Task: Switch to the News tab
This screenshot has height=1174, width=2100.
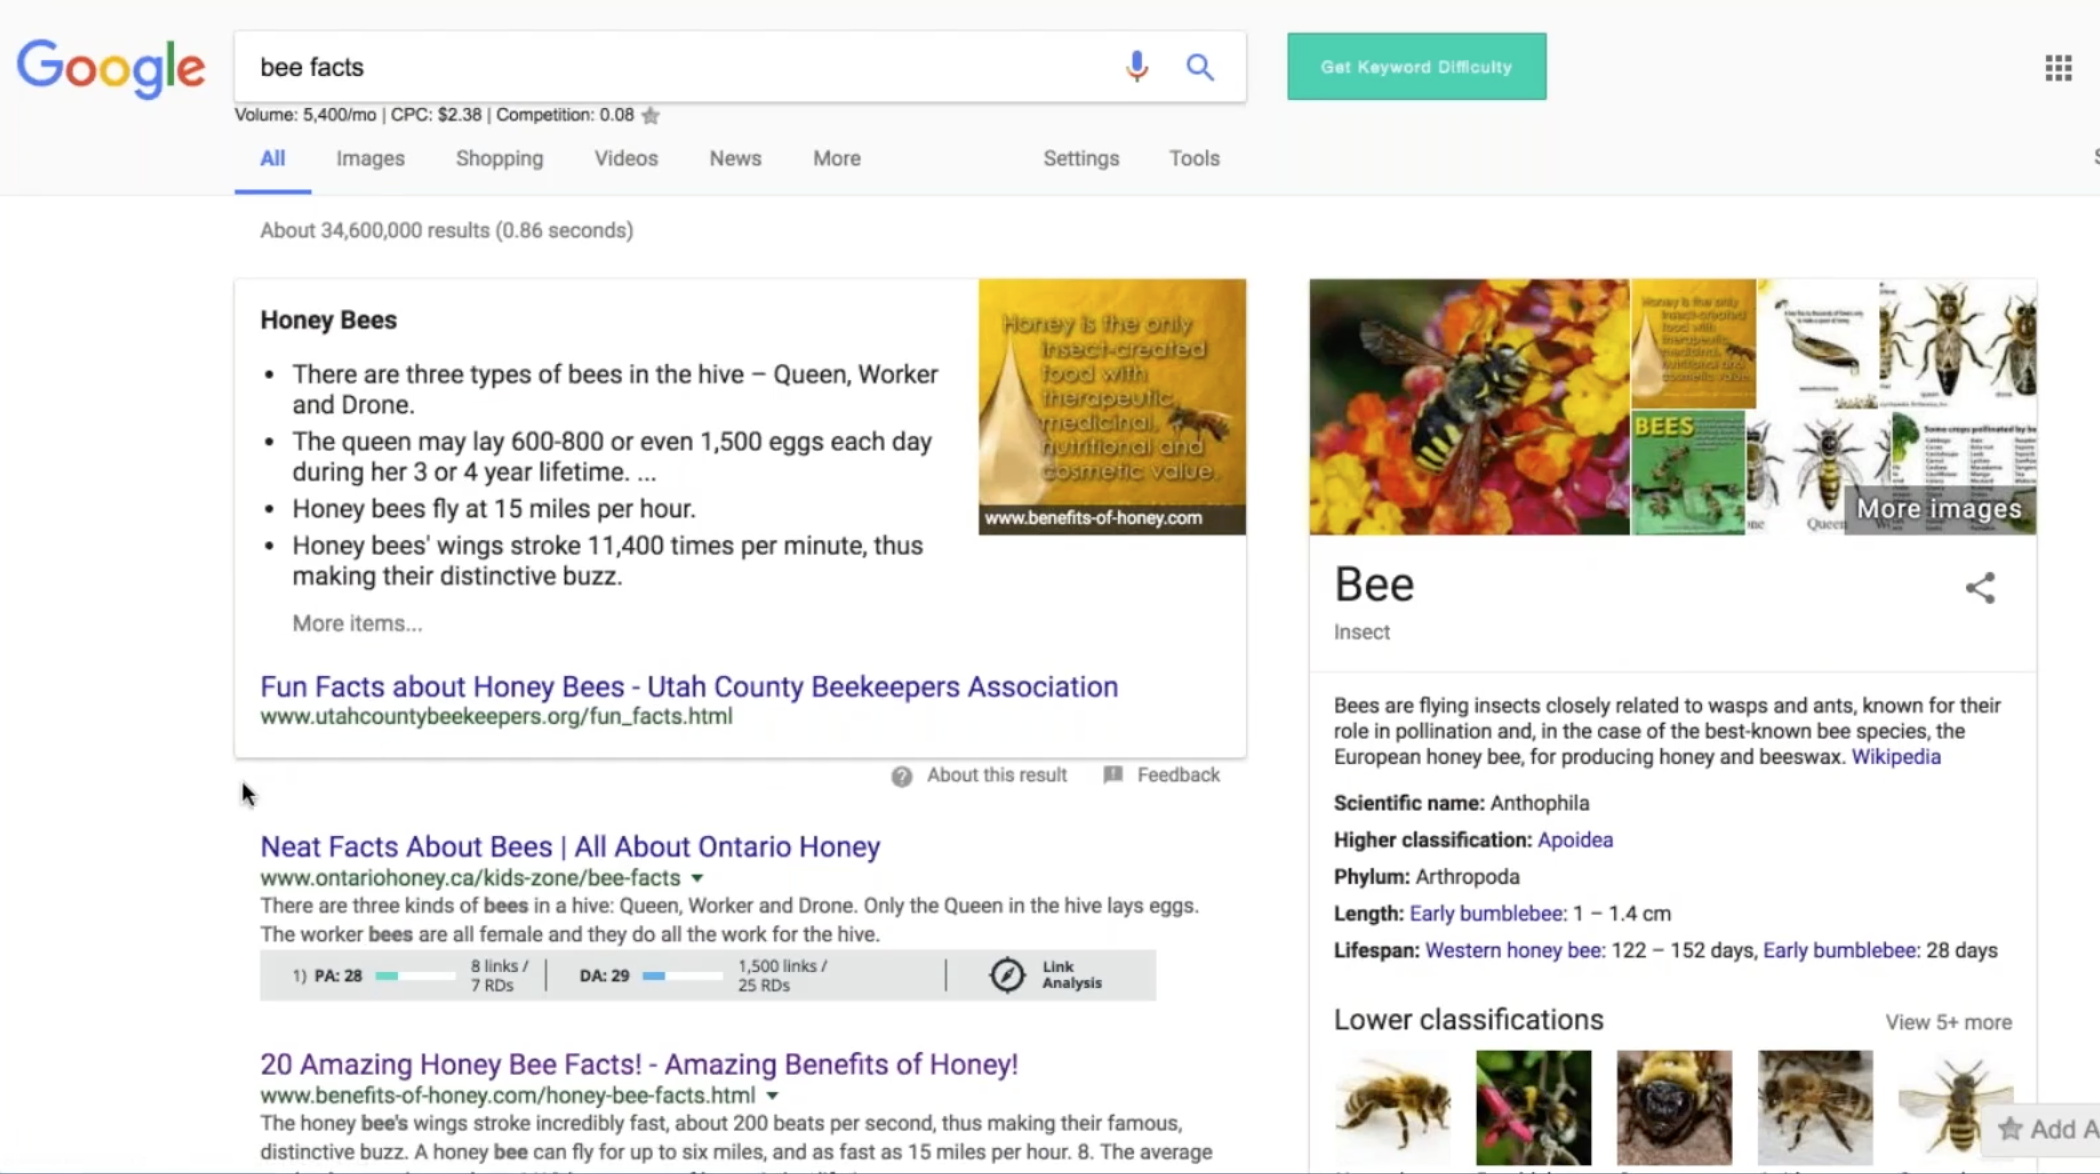Action: pos(735,158)
